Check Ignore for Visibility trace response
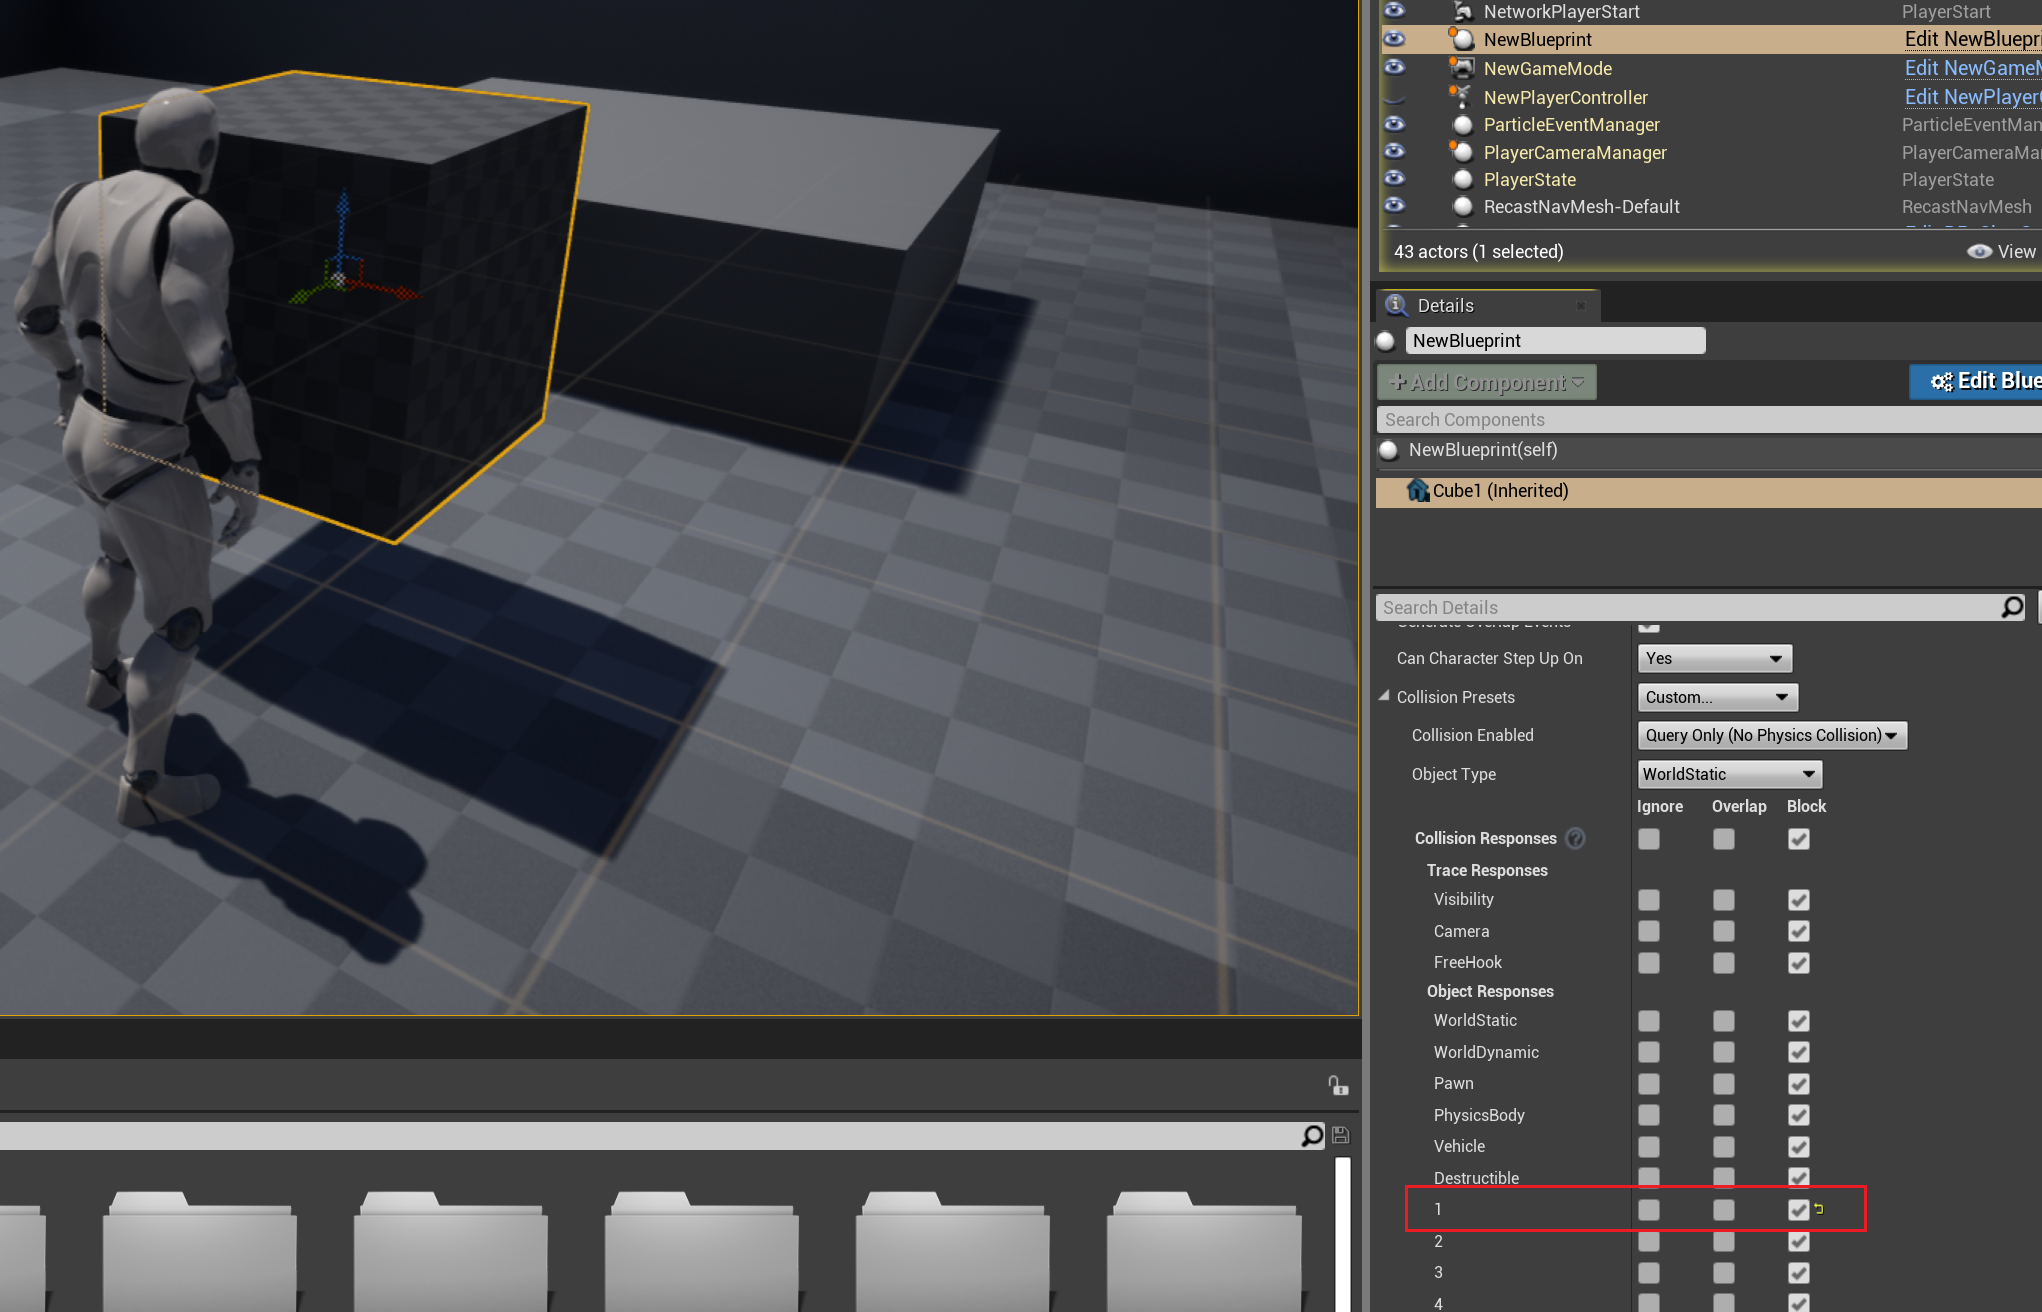The width and height of the screenshot is (2042, 1312). pos(1648,899)
